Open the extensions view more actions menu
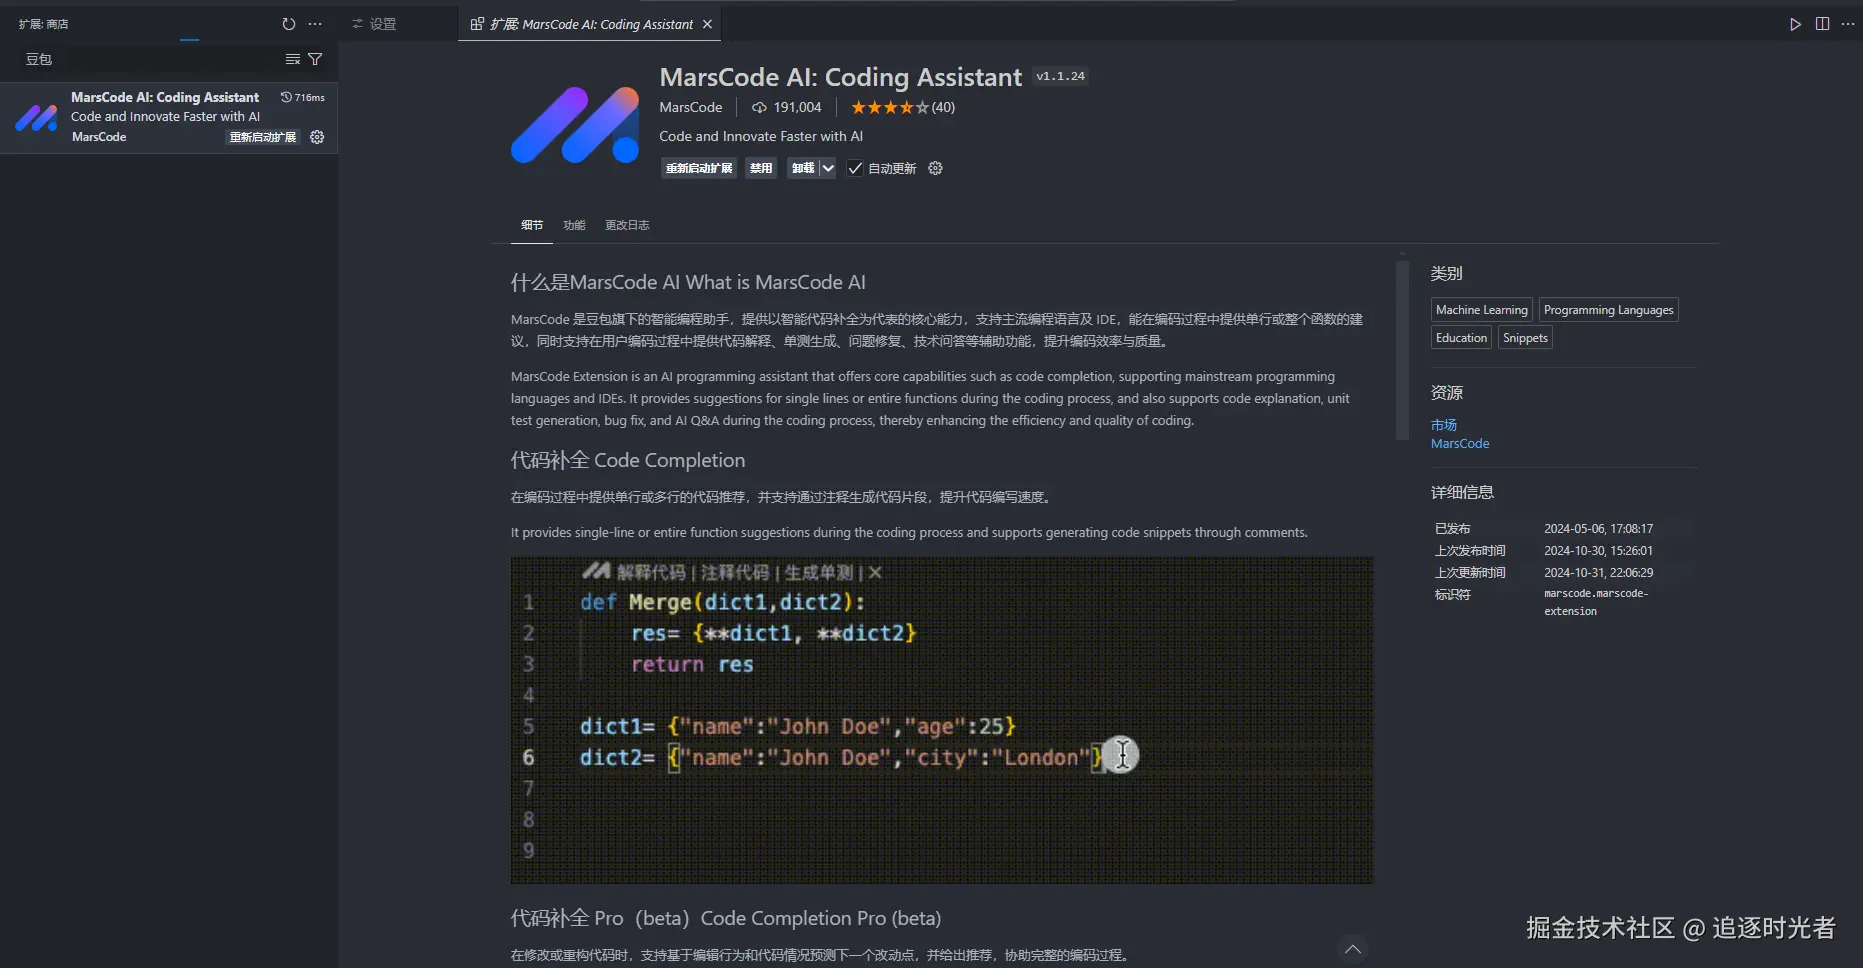Viewport: 1863px width, 968px height. [x=315, y=24]
